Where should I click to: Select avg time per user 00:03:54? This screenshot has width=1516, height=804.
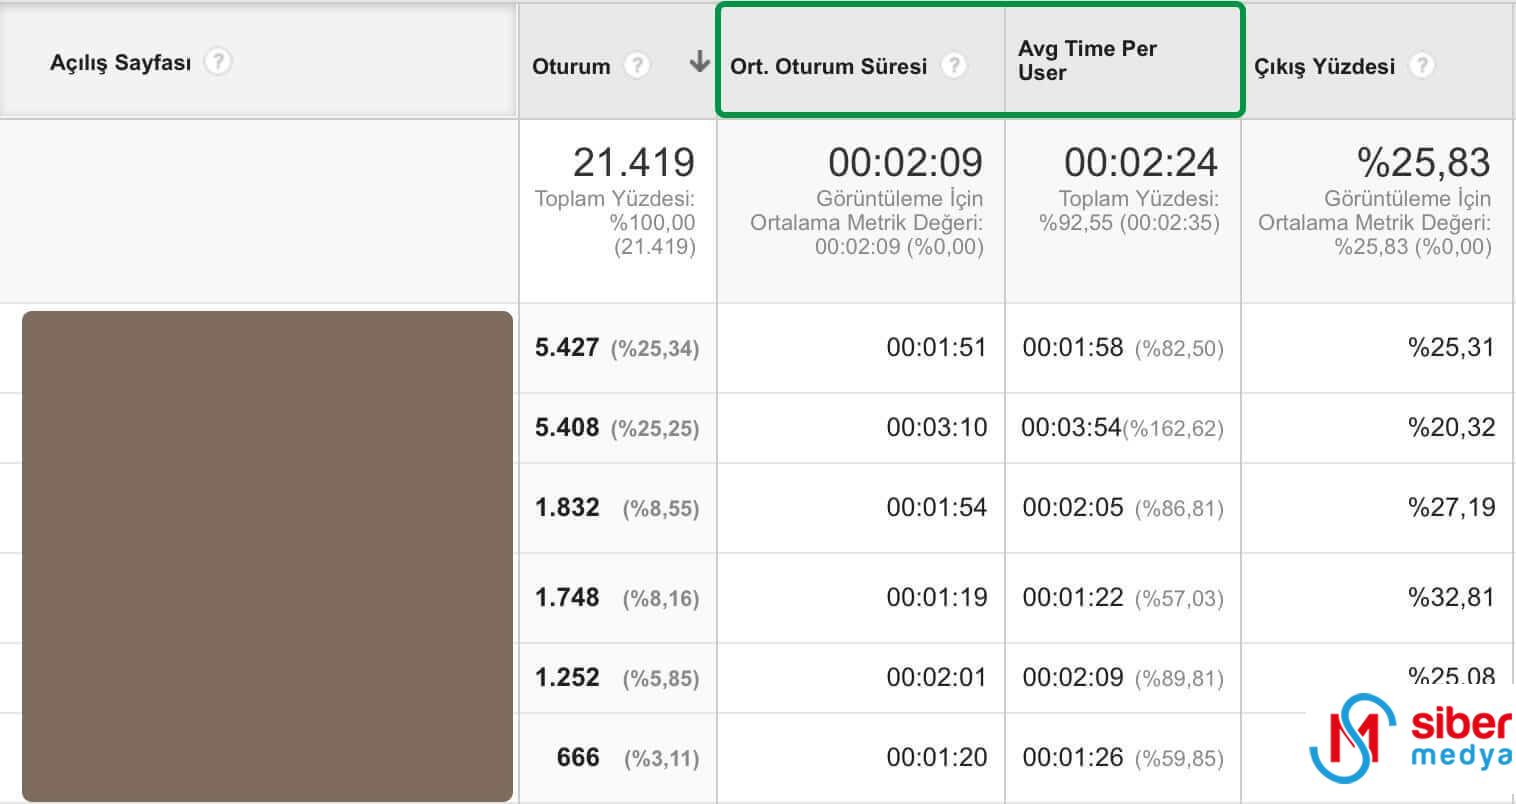1071,427
